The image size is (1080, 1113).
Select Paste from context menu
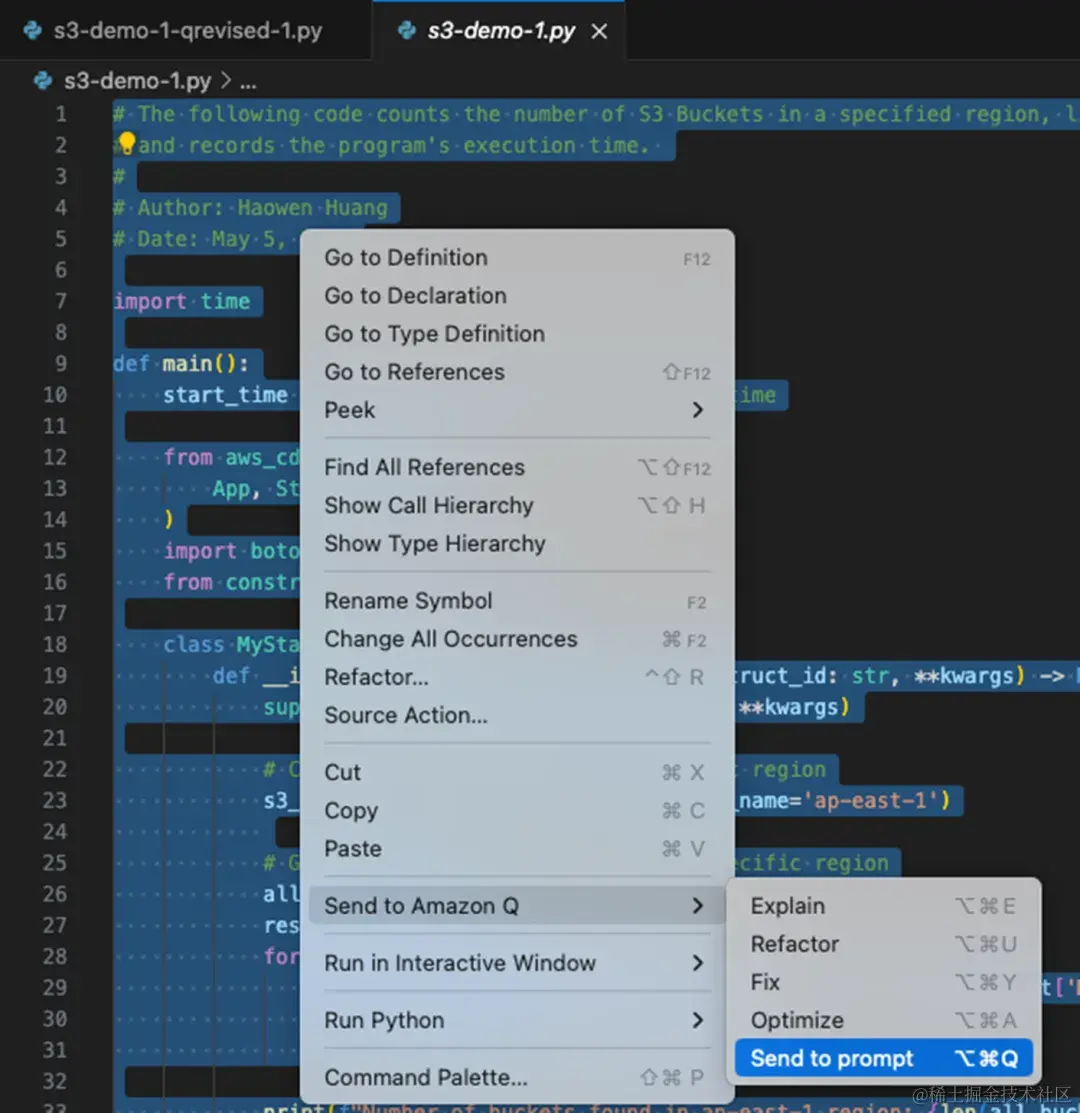coord(517,849)
